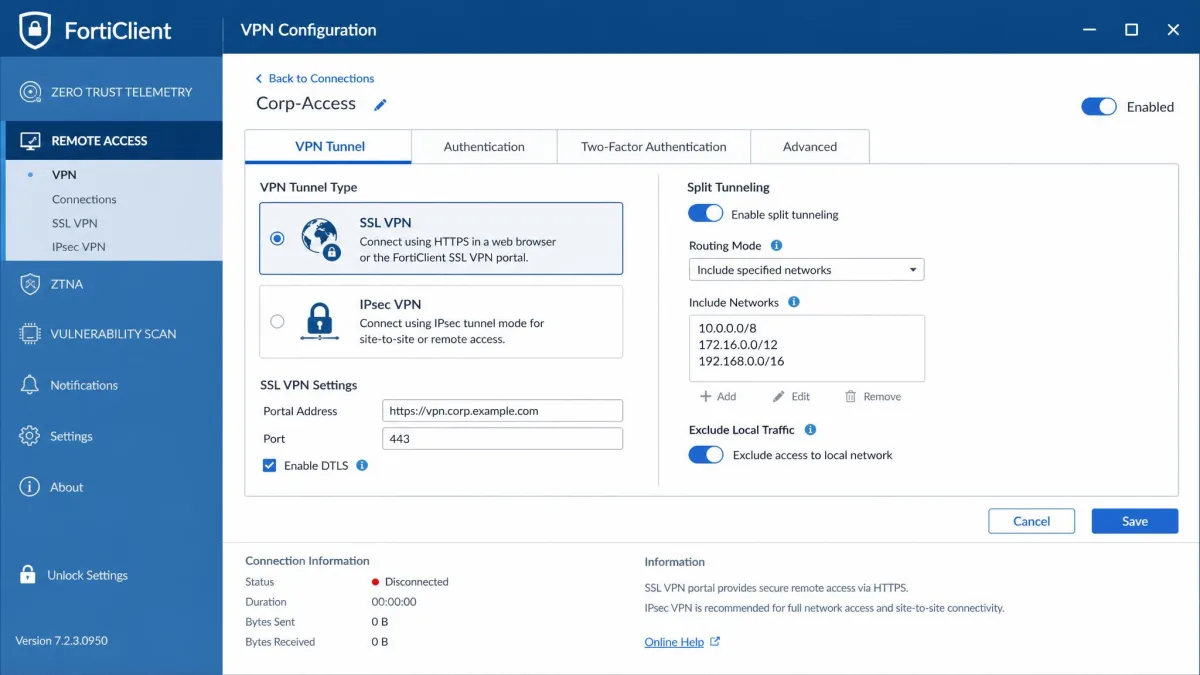Click the Enable DTLS info icon
The width and height of the screenshot is (1200, 675).
[362, 465]
